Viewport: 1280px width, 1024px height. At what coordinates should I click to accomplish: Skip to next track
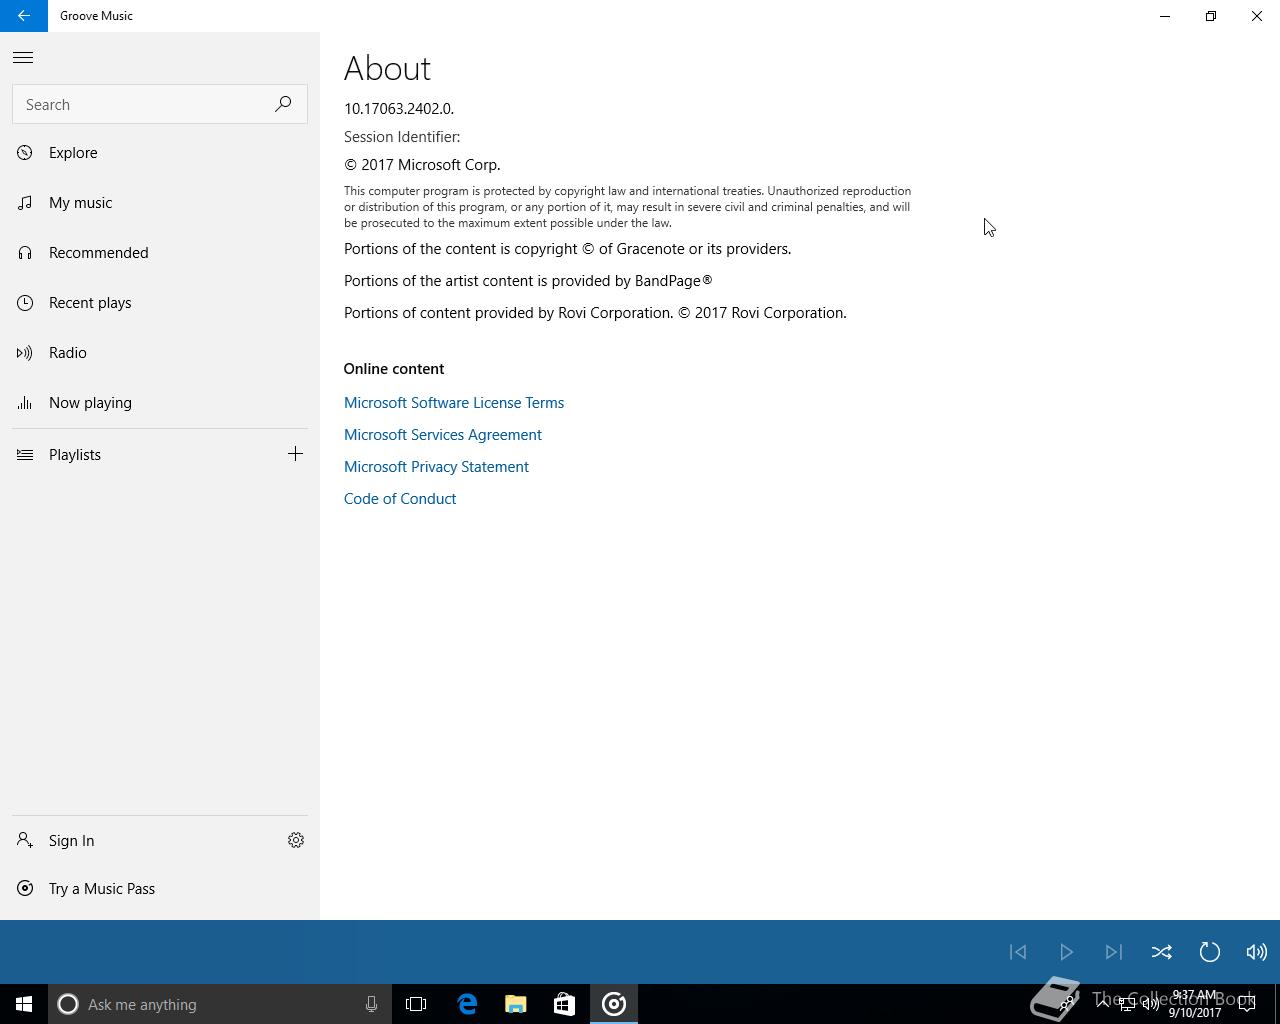point(1114,952)
